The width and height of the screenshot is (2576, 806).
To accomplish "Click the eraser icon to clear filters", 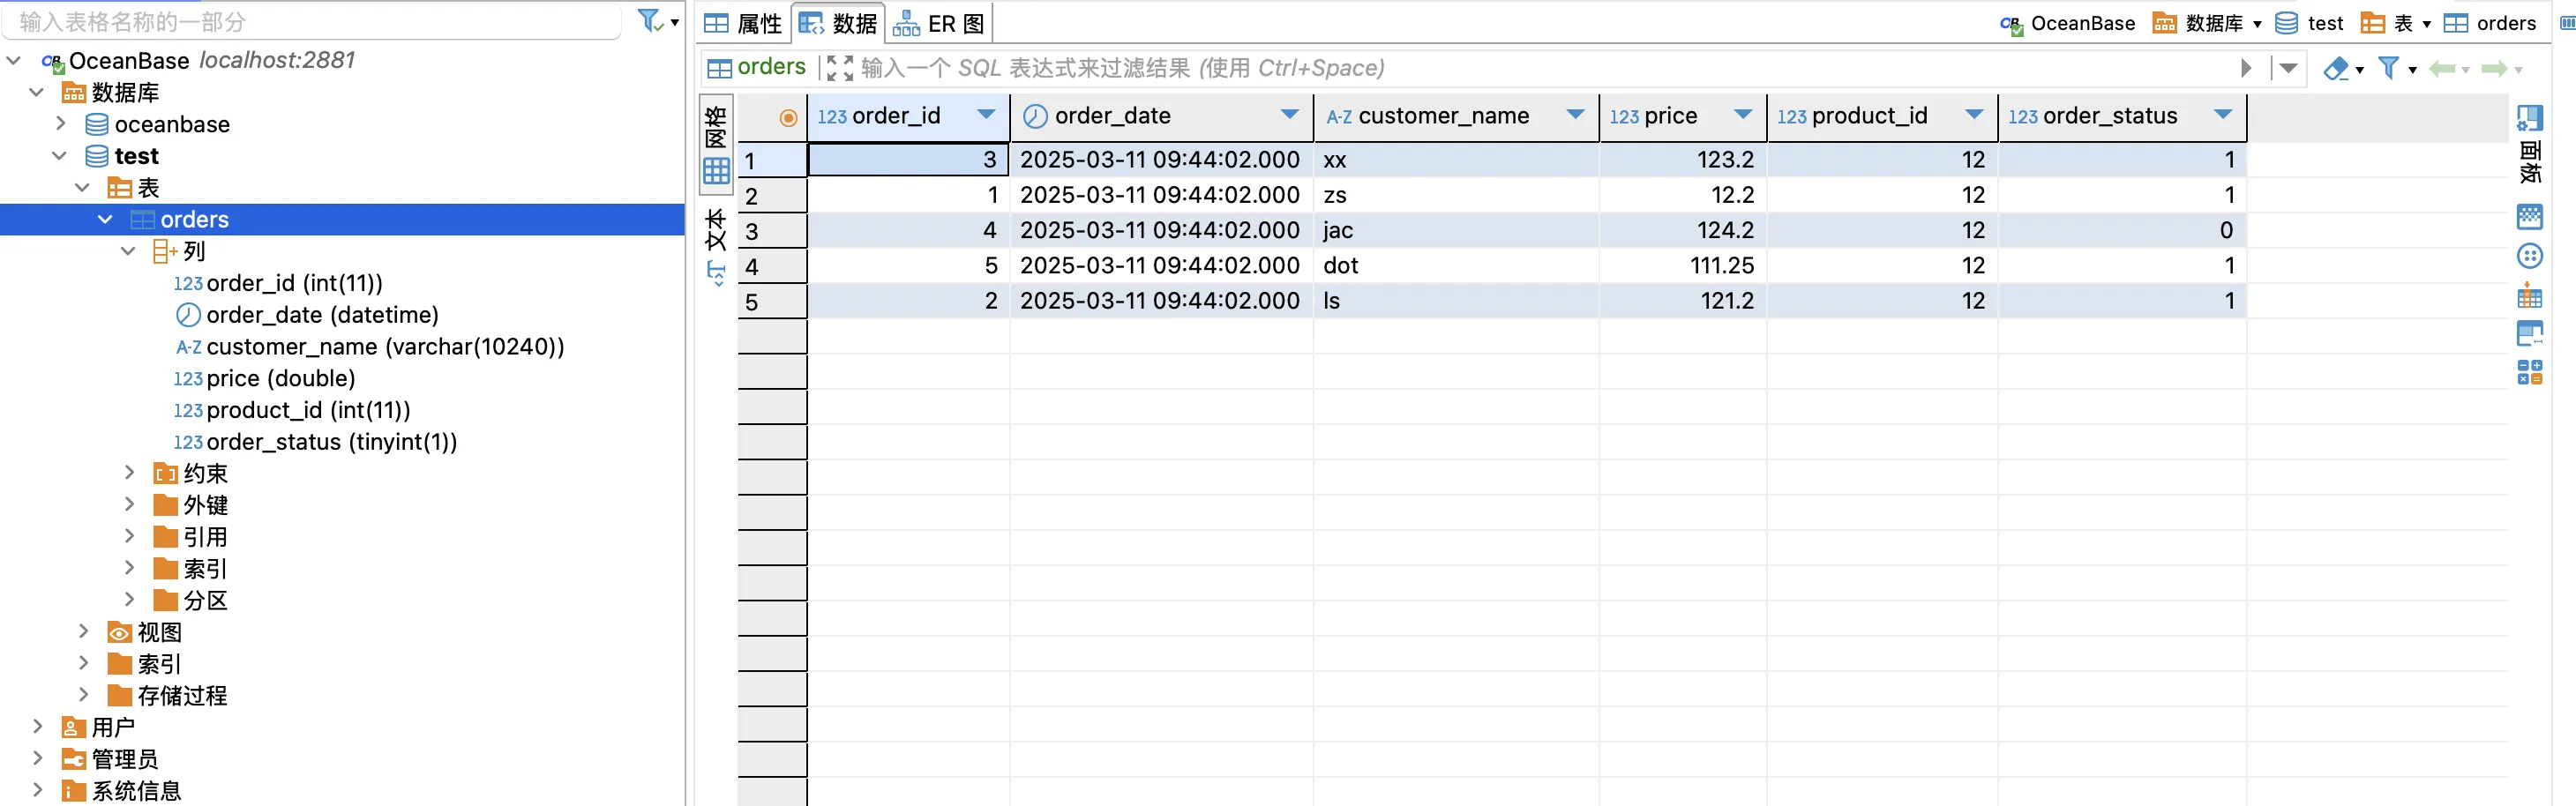I will [x=2335, y=68].
